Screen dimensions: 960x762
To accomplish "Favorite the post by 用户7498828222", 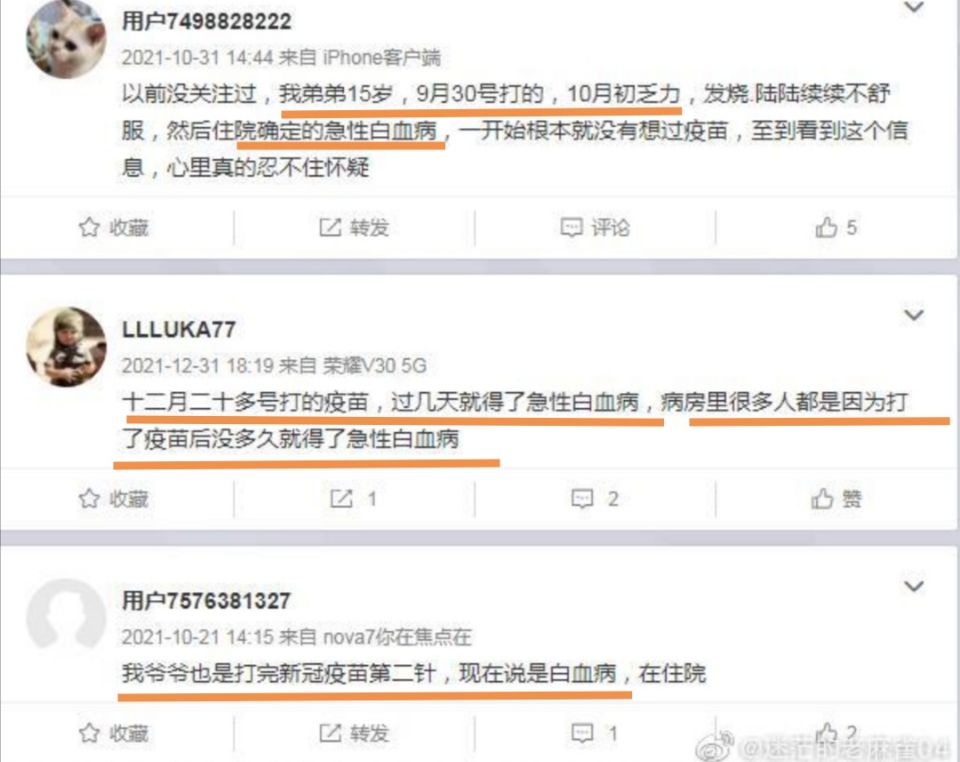I will click(x=113, y=228).
